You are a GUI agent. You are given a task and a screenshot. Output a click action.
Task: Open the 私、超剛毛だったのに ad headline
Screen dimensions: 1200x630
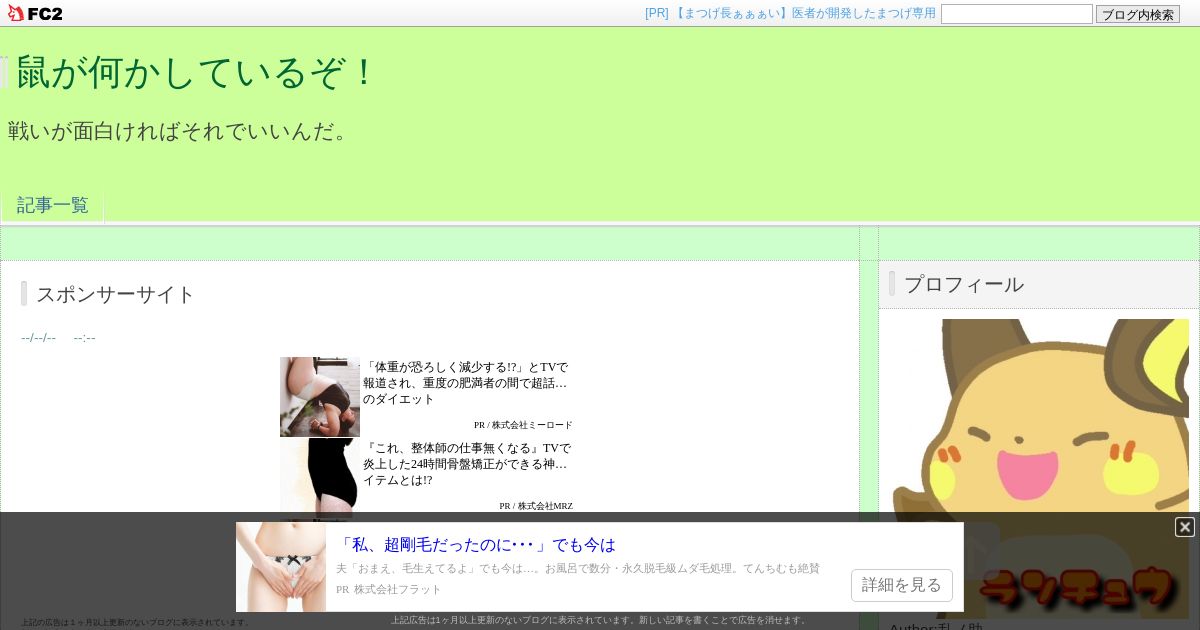(x=478, y=545)
